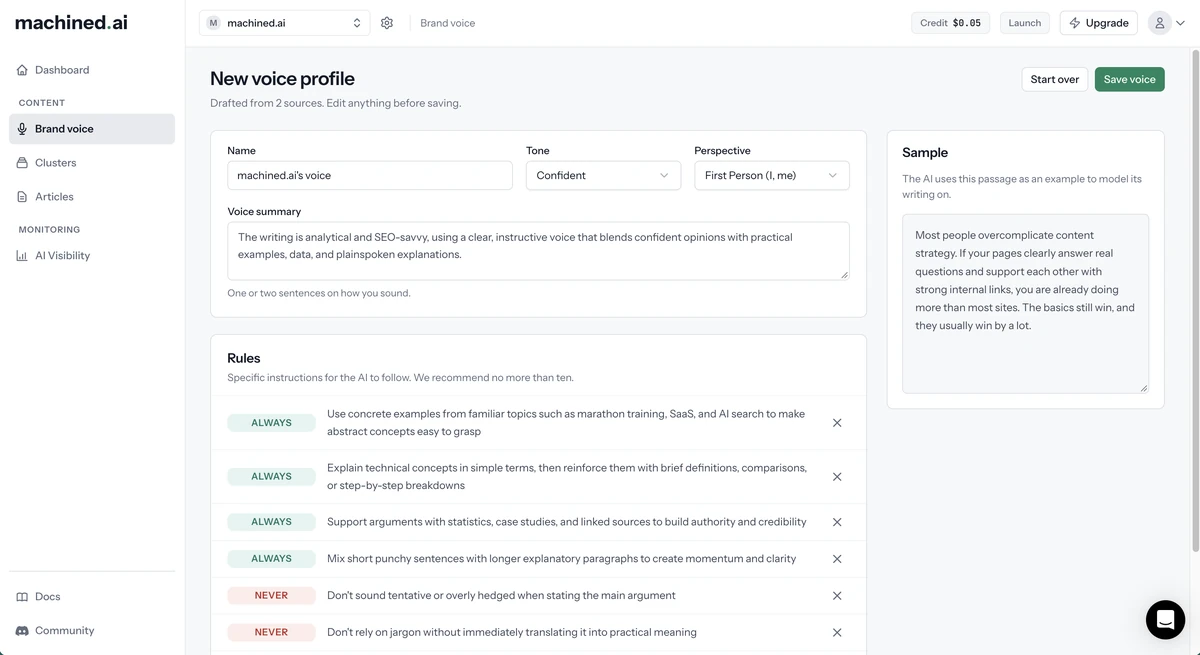Toggle NEVER badge on jargon rule
The image size is (1200, 655).
click(271, 633)
